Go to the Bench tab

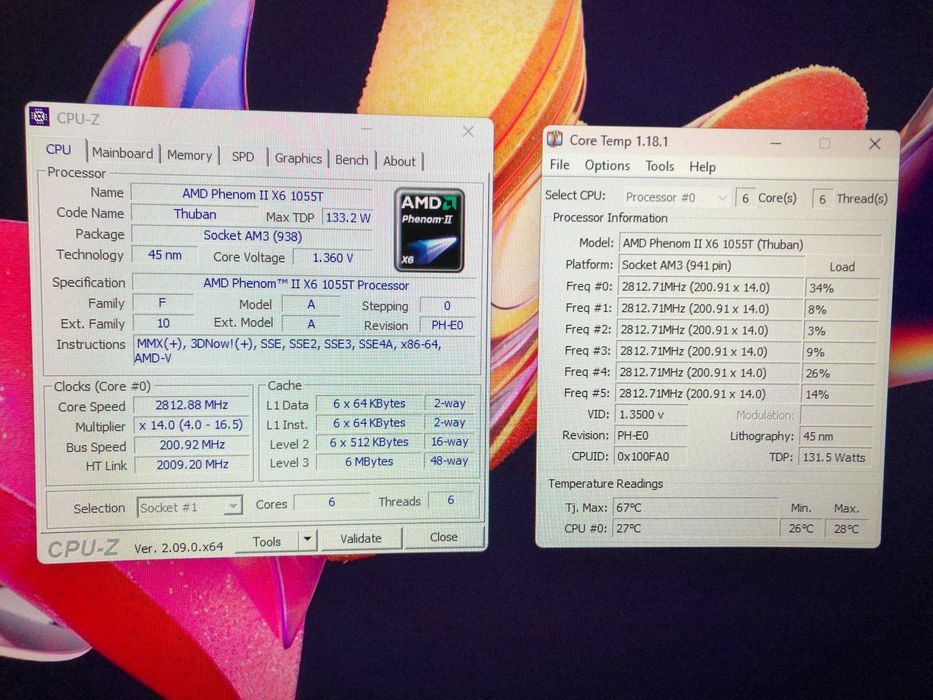pos(352,160)
